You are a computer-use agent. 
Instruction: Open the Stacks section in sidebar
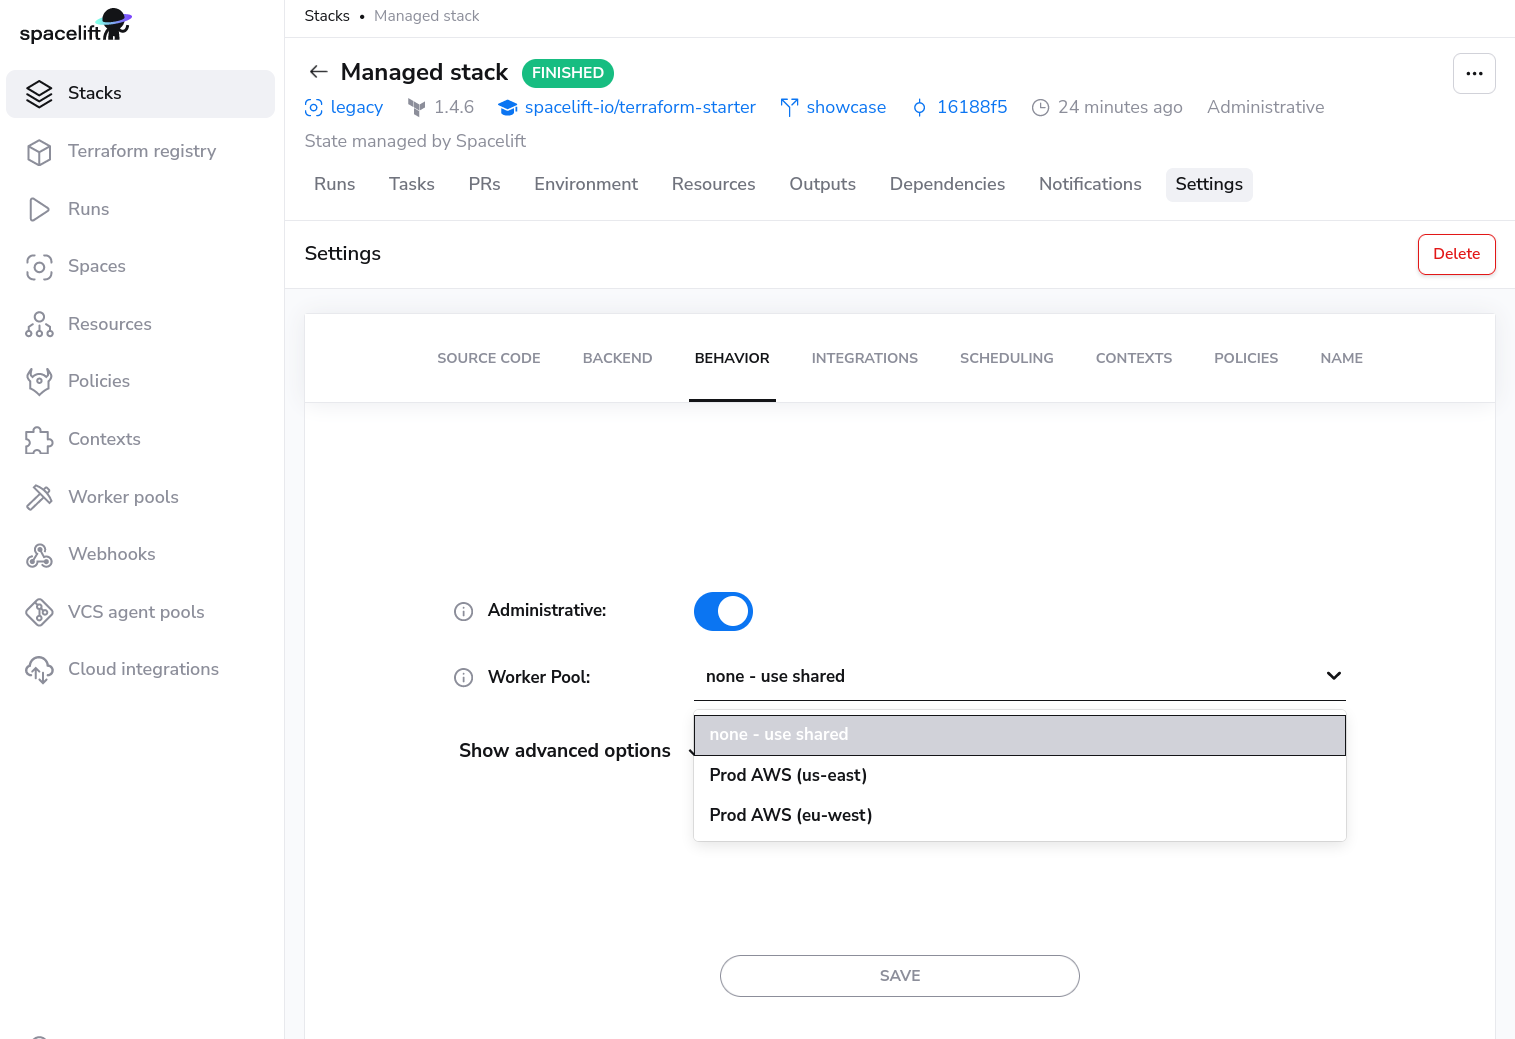(x=94, y=93)
